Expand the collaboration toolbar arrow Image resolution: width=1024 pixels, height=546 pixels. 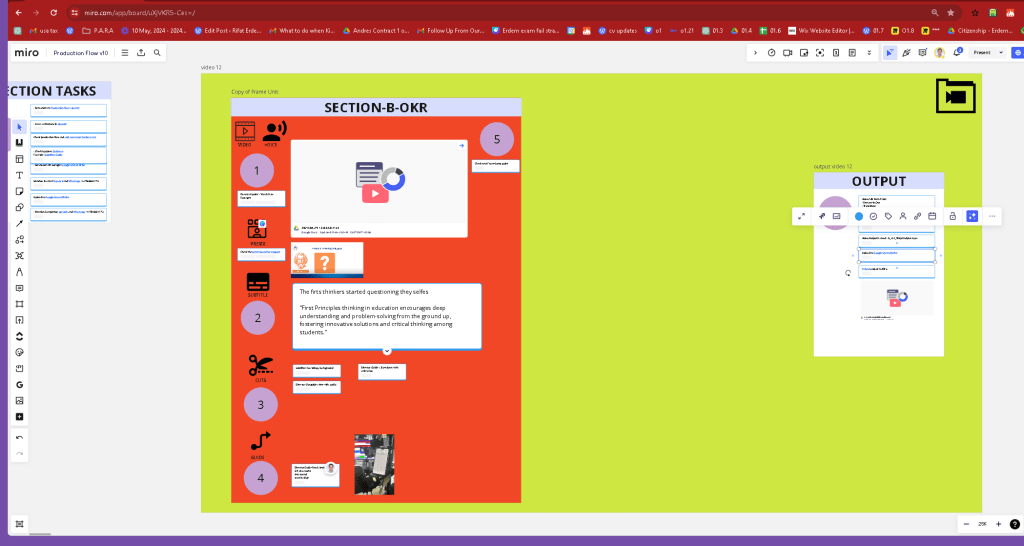(x=756, y=53)
